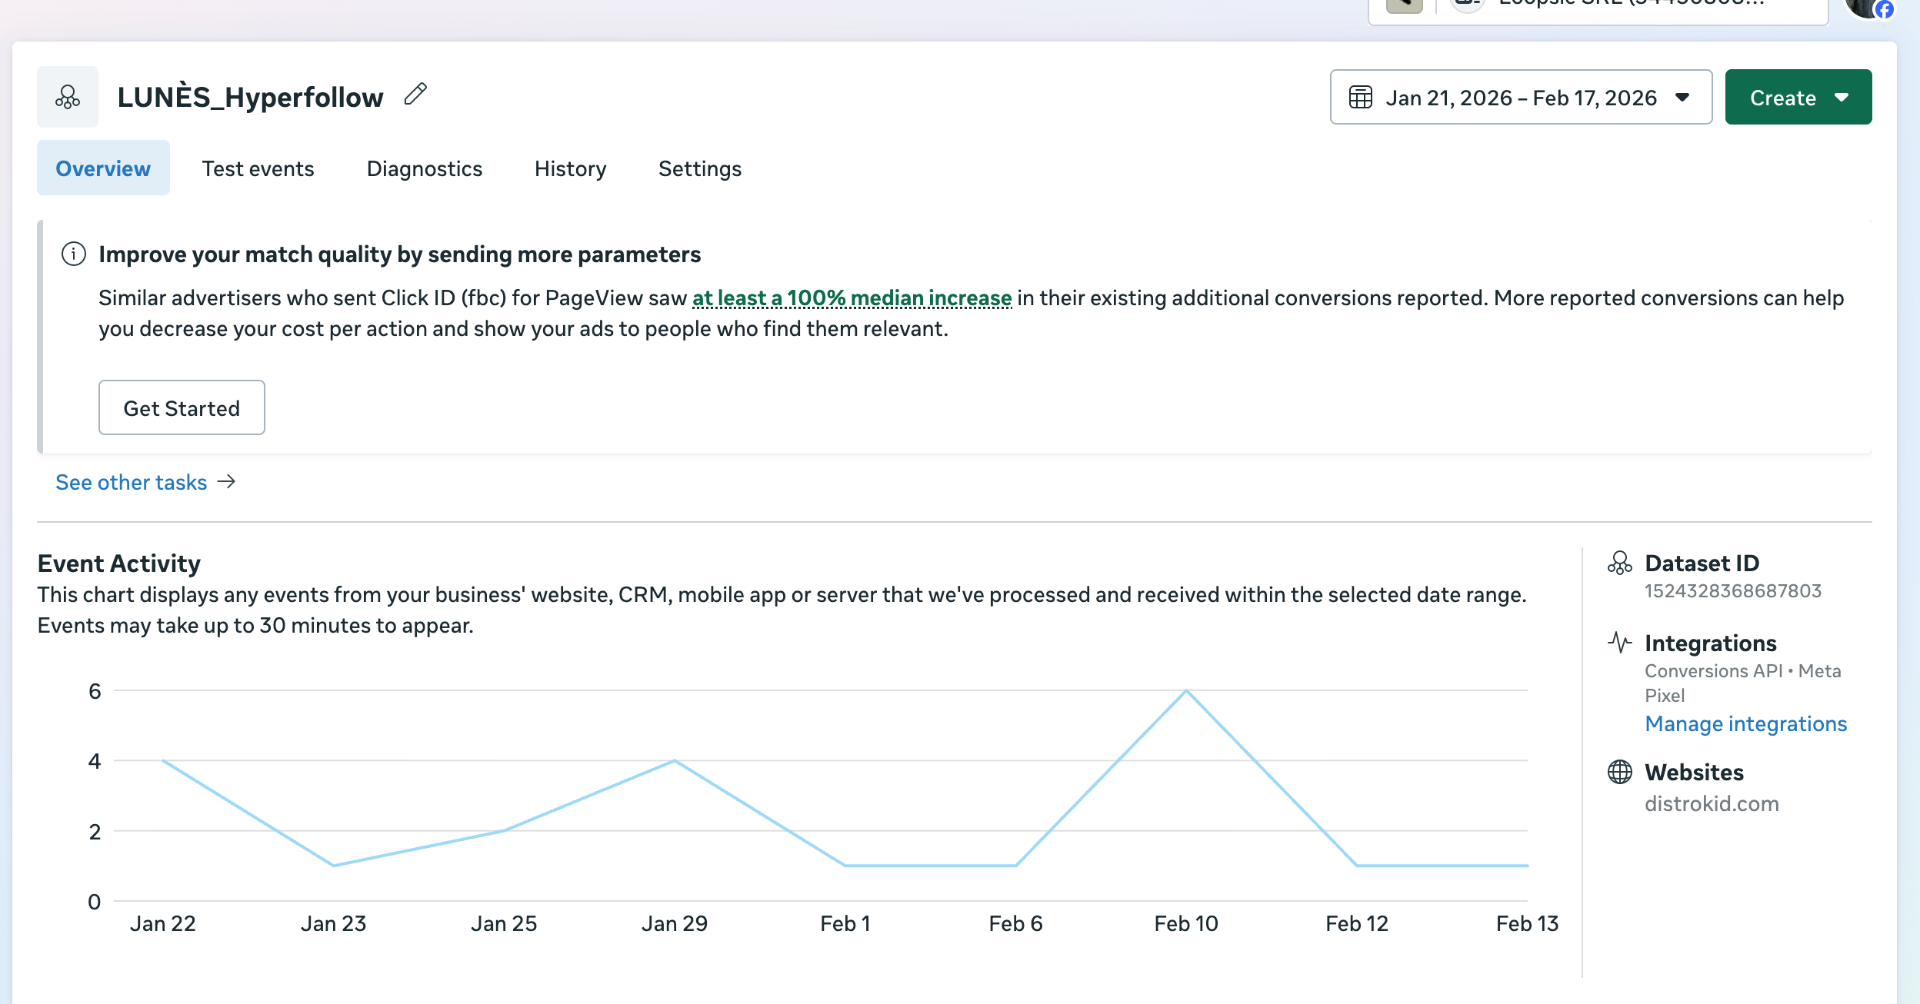This screenshot has height=1004, width=1920.
Task: Switch to the Test events tab
Action: pos(258,168)
